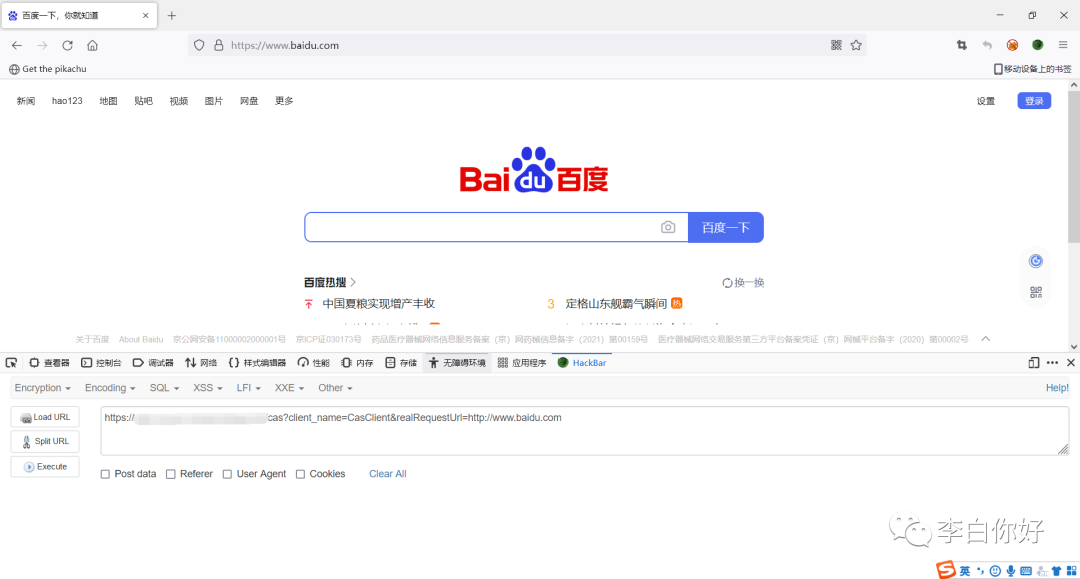1080x579 pixels.
Task: Open the green HackBar extension toolbar icon
Action: point(1038,45)
